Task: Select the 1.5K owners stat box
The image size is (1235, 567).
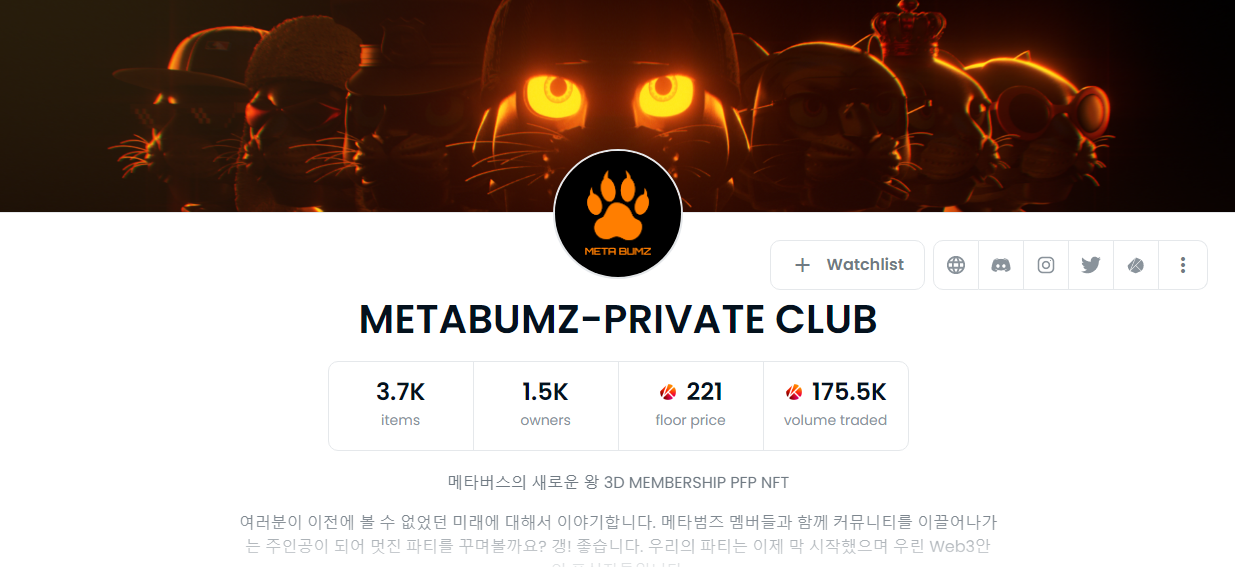Action: pyautogui.click(x=546, y=406)
